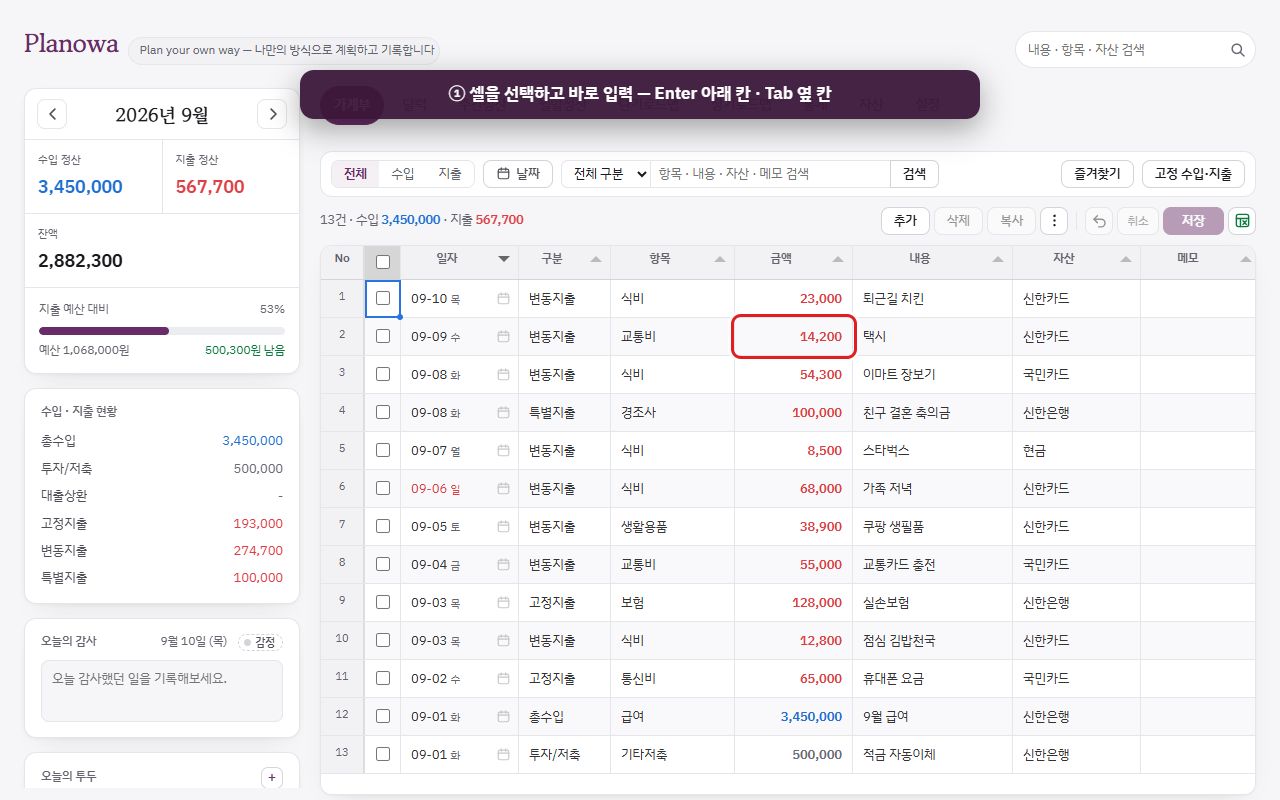Screen dimensions: 1280x800
Task: Open the calendar icon in the 이마트 장보기 row
Action: coord(503,374)
